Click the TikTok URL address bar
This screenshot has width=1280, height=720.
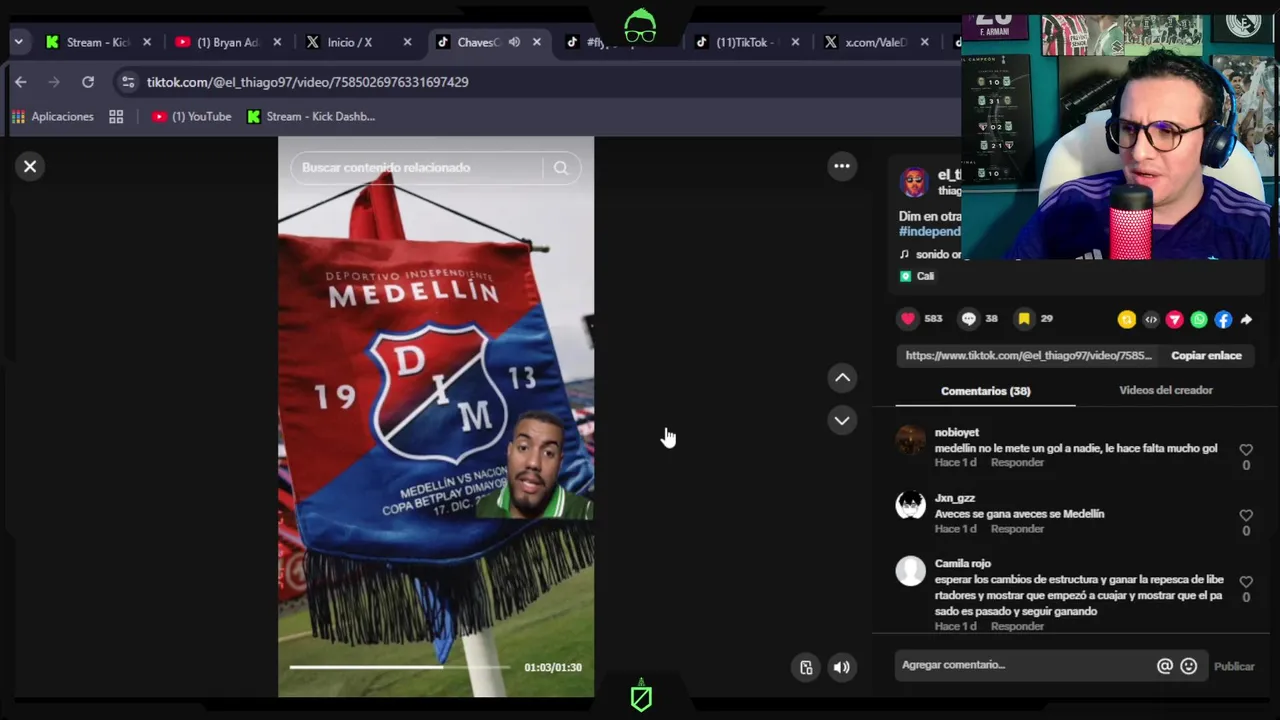(307, 82)
